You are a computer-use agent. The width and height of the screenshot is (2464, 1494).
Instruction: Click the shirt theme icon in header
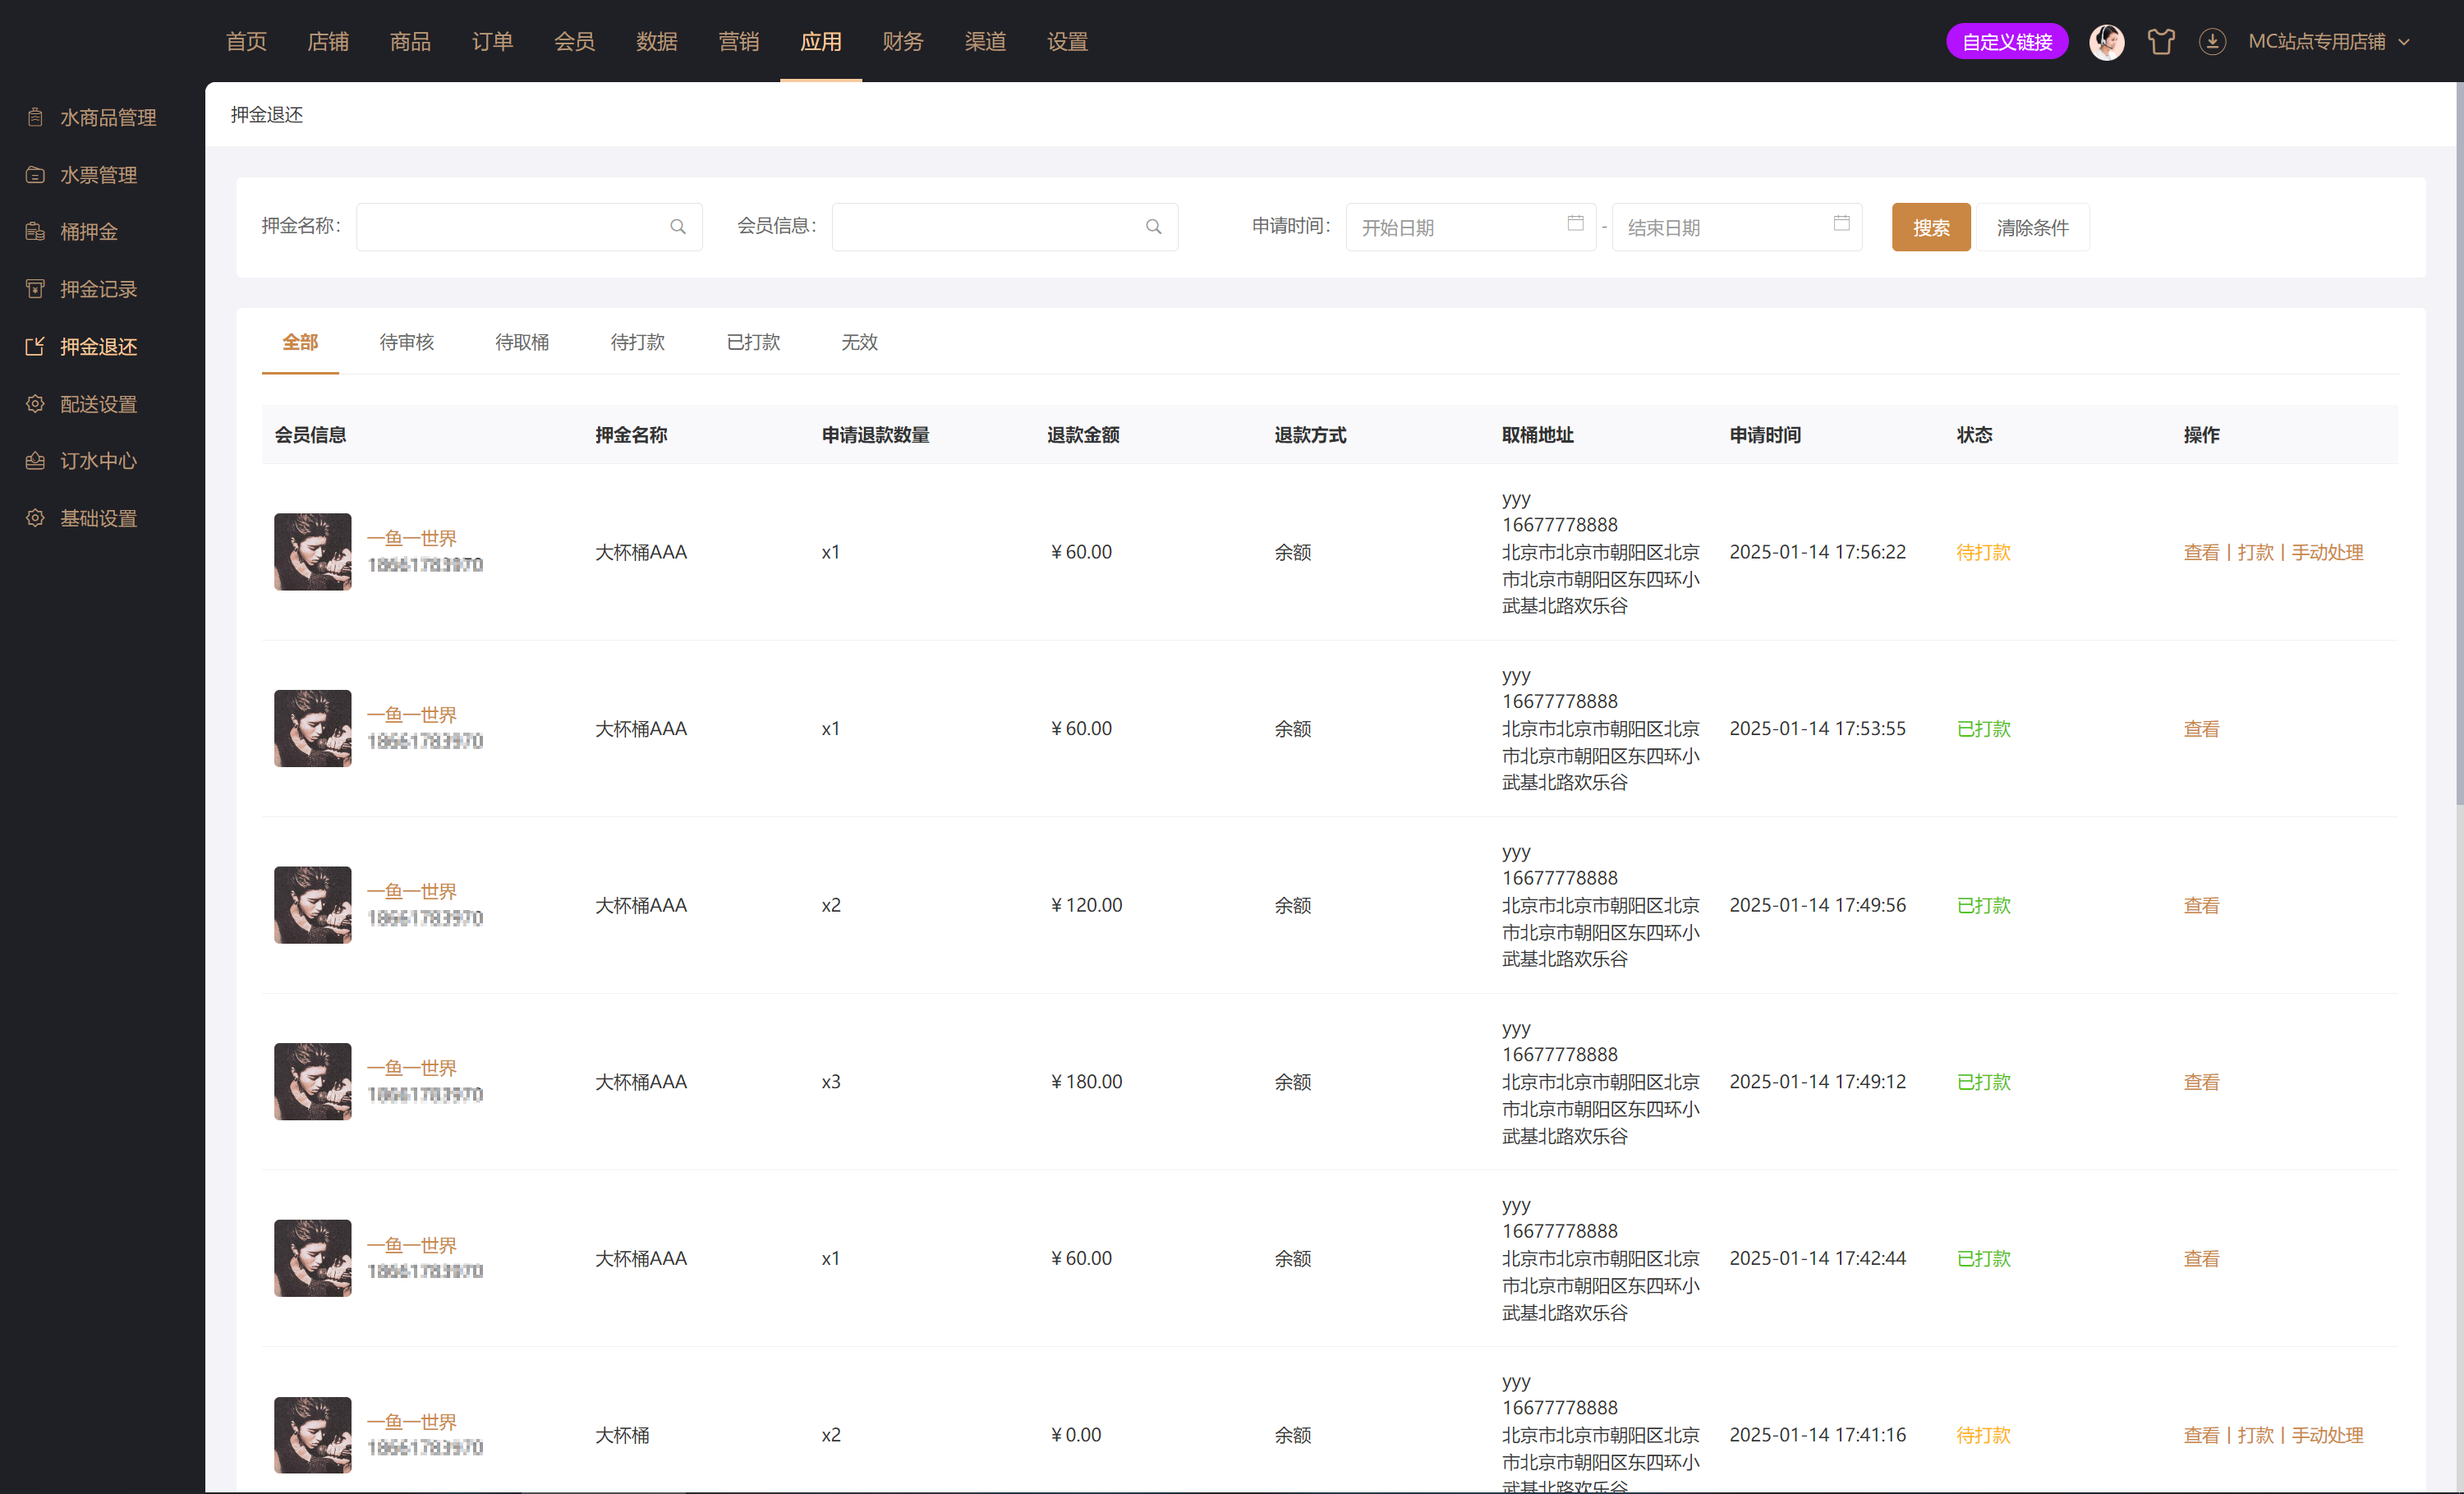[x=2161, y=42]
